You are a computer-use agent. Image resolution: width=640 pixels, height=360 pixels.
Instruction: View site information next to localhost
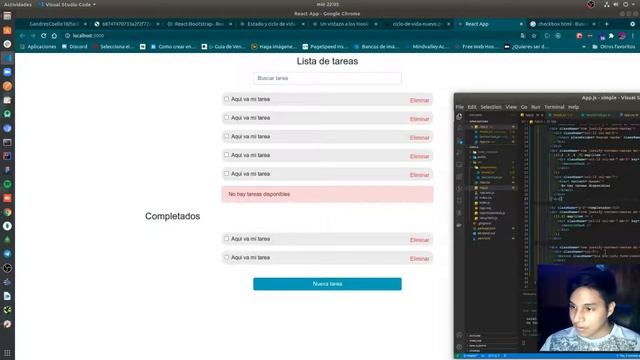pos(67,36)
